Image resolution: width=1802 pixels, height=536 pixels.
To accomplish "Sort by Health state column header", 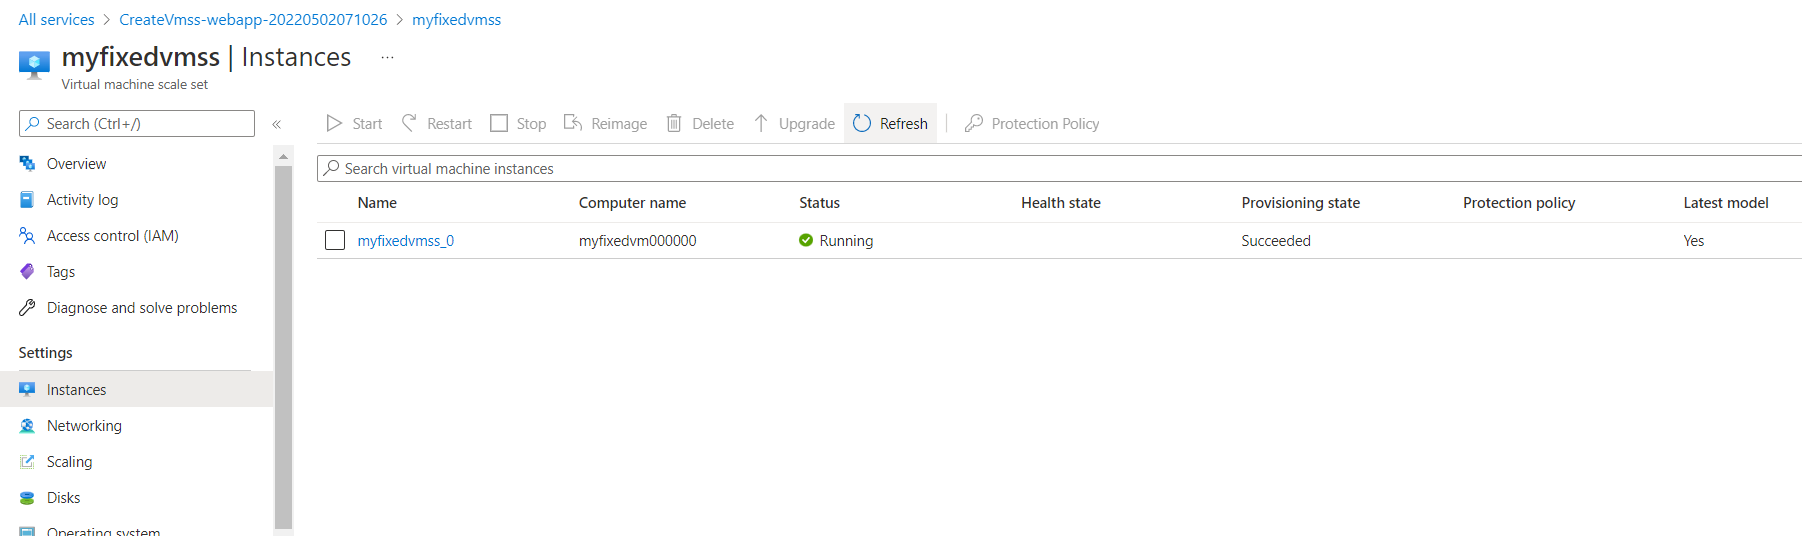I will pos(1061,203).
